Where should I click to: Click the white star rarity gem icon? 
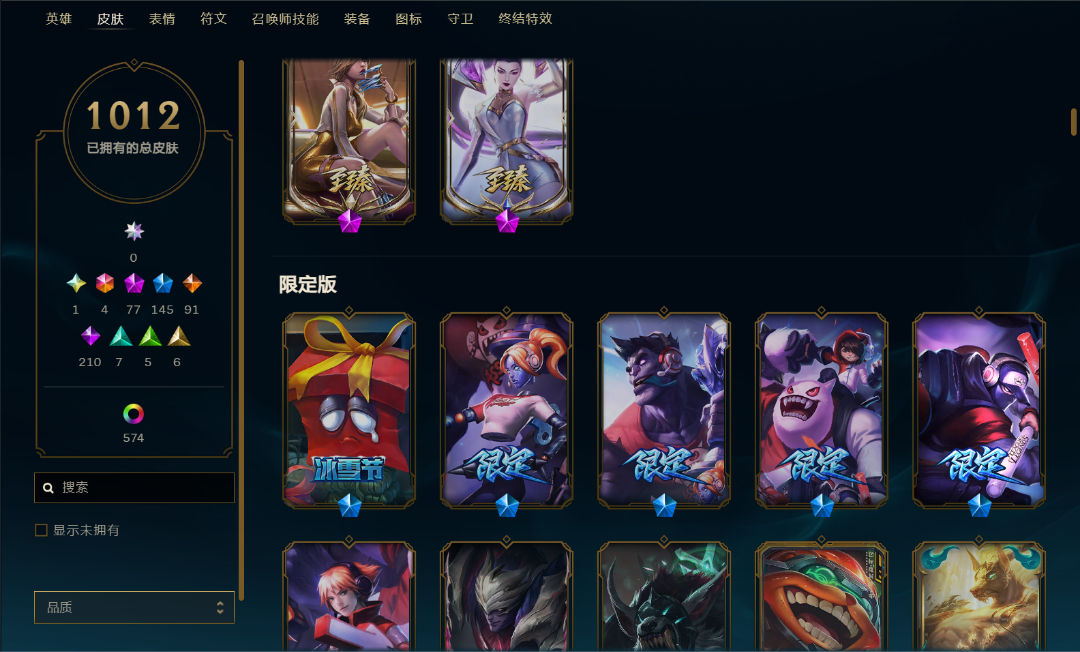tap(134, 231)
